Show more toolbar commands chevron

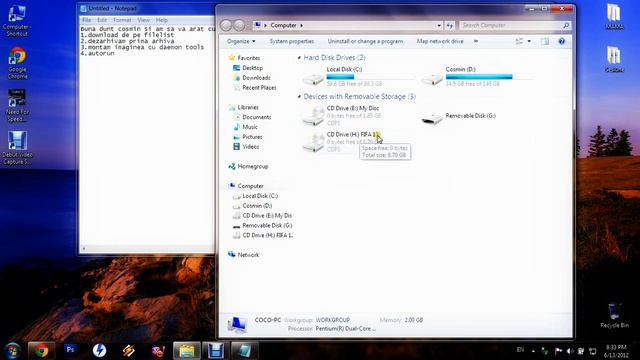coord(476,41)
